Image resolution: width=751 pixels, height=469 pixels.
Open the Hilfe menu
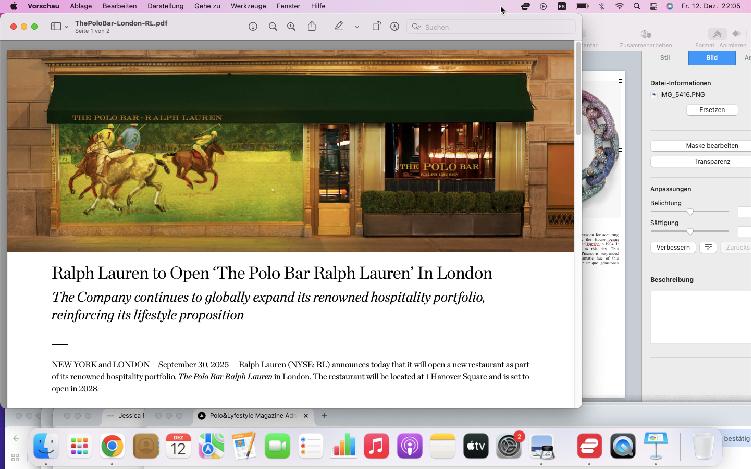click(x=318, y=6)
